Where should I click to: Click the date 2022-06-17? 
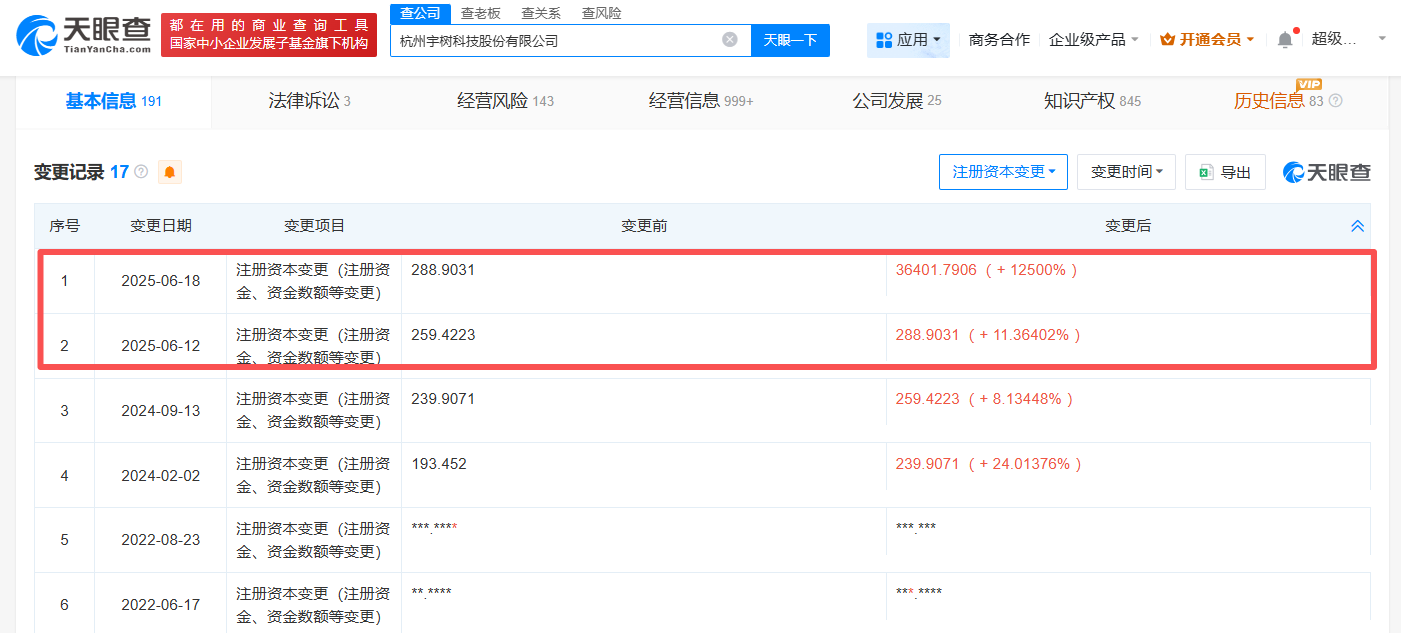click(x=161, y=605)
